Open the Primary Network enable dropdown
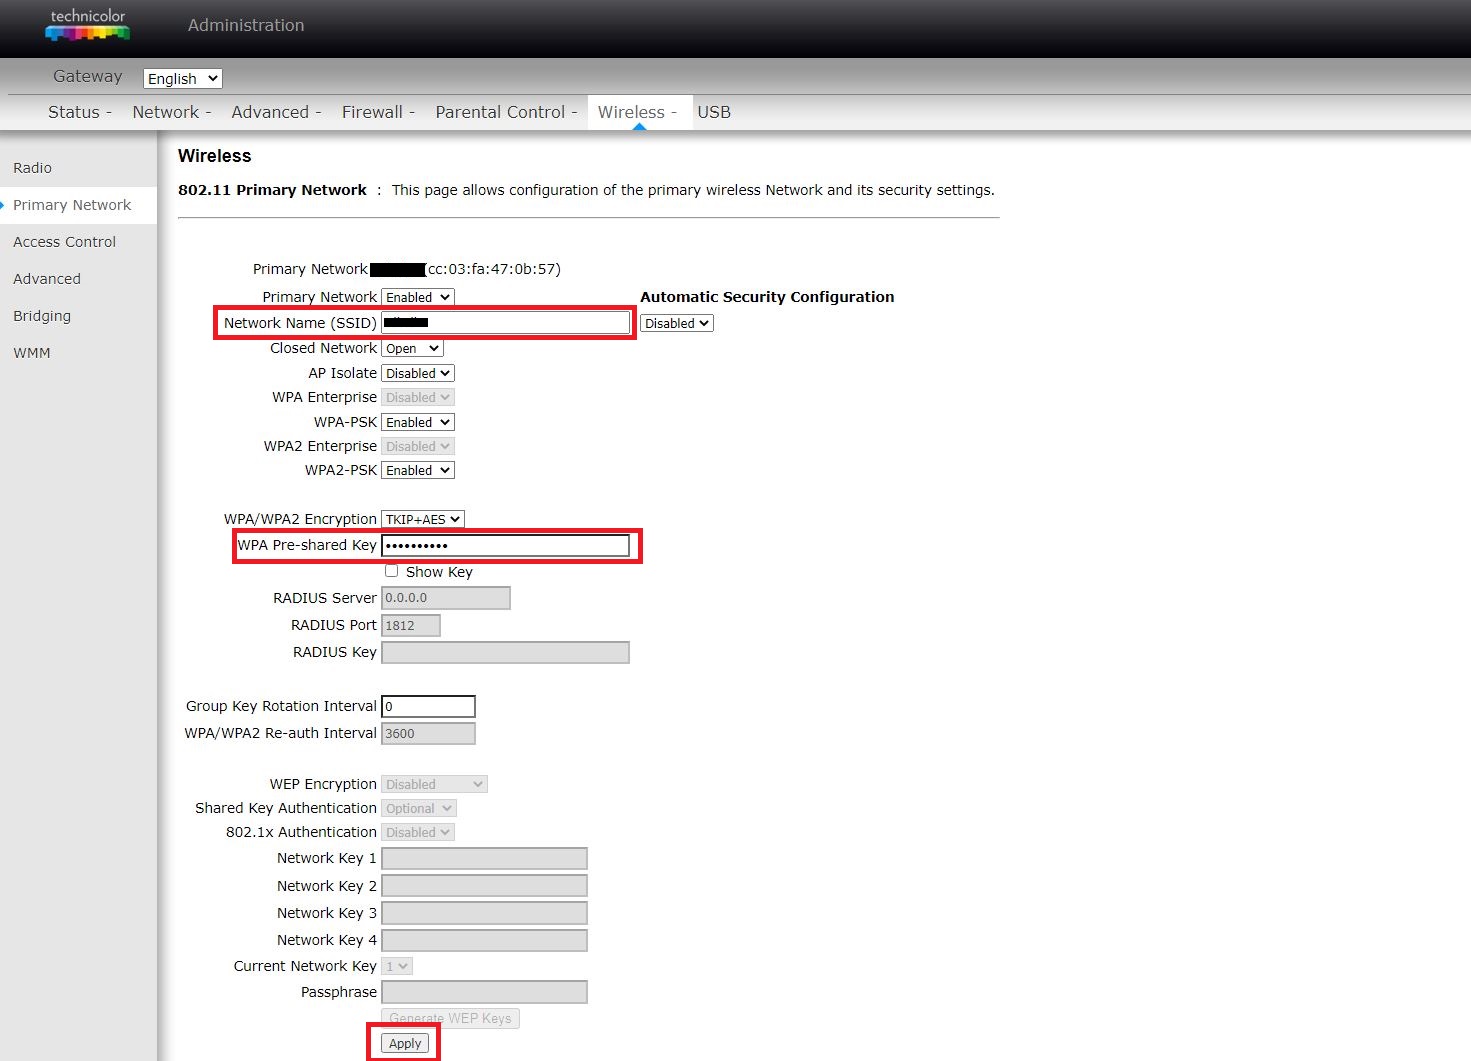 coord(417,297)
